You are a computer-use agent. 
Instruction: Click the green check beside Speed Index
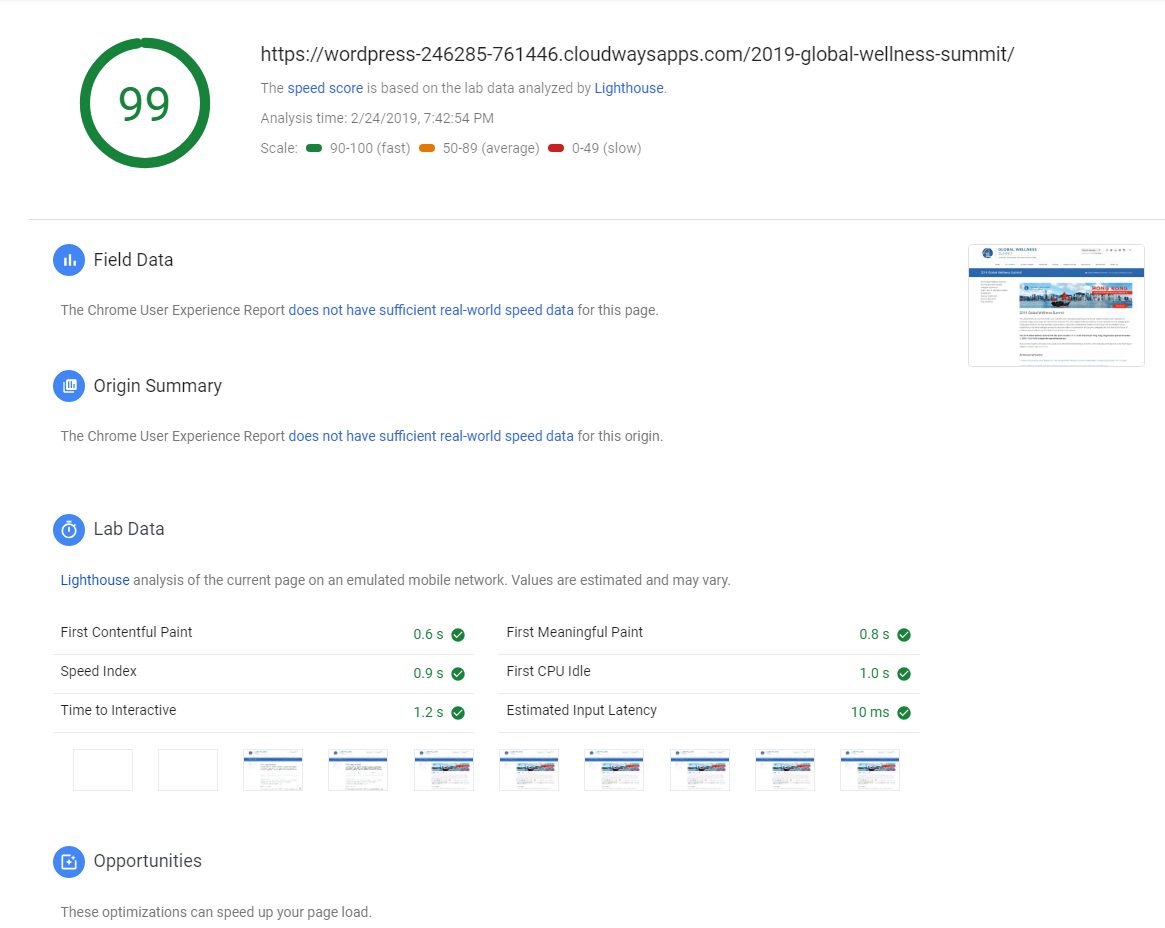(x=458, y=674)
